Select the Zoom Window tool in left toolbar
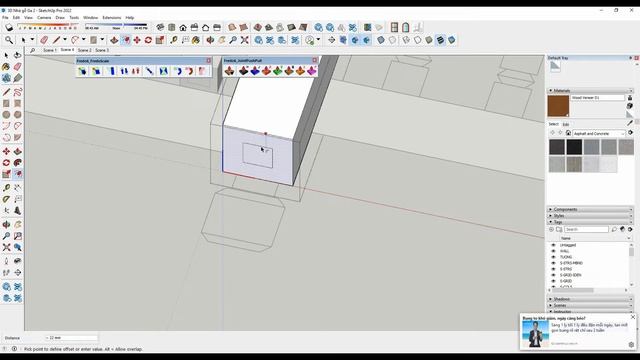 pos(18,236)
